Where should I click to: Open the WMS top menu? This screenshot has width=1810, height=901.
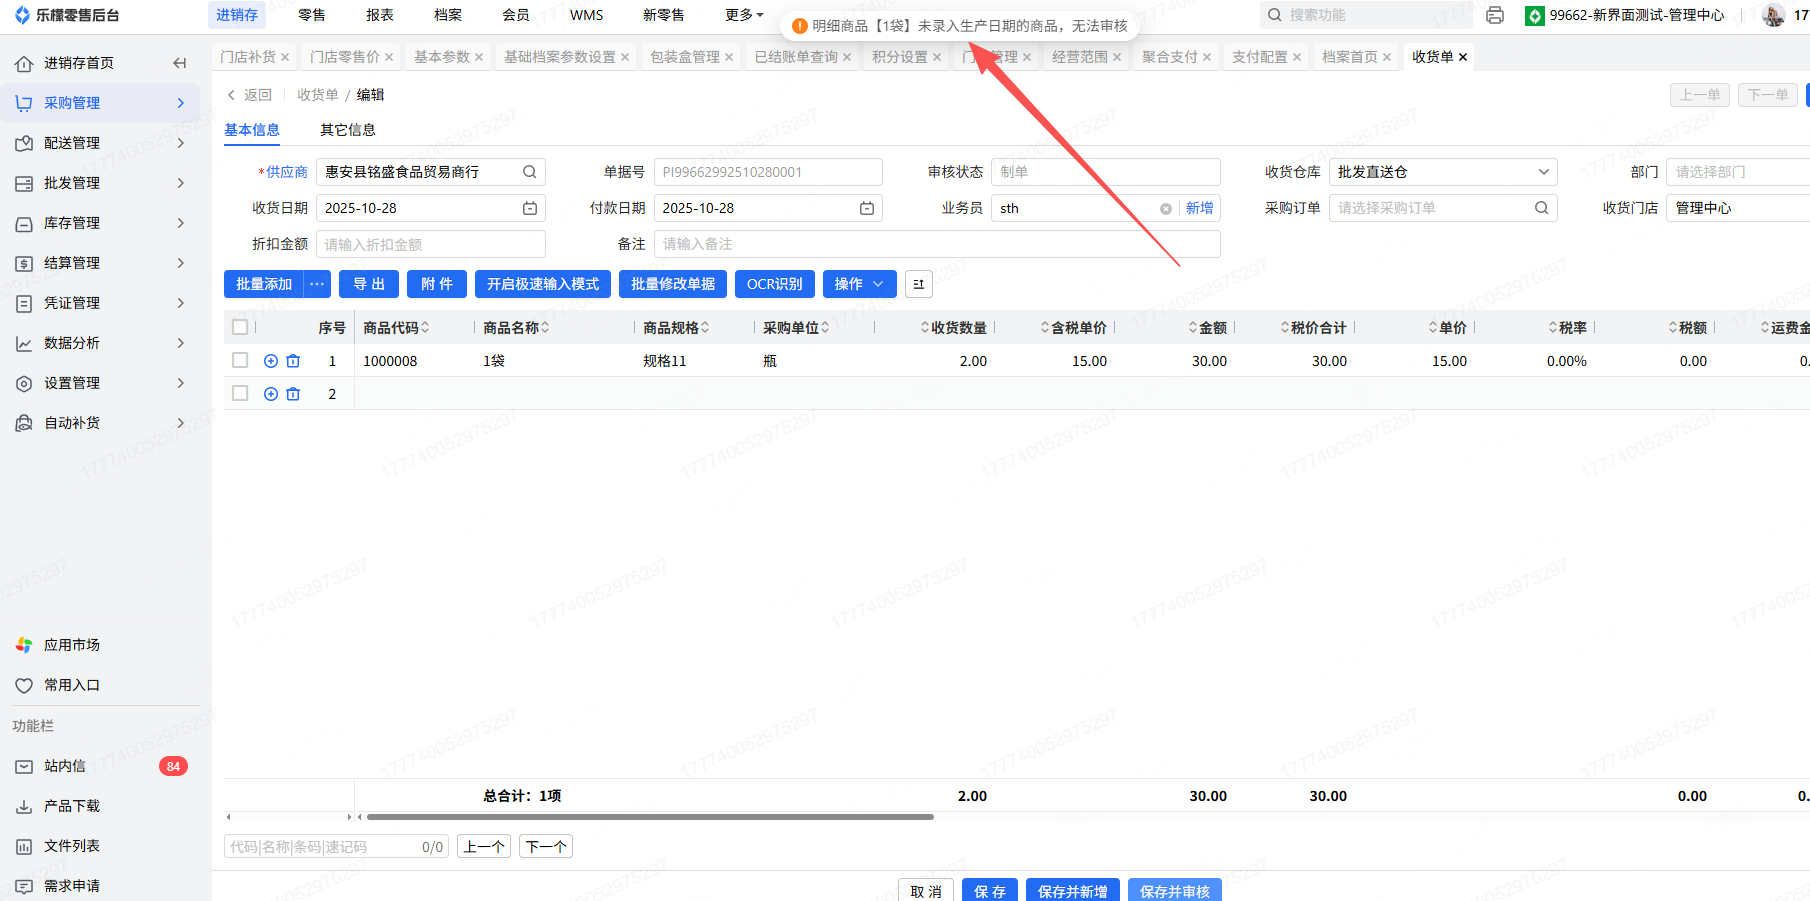[587, 15]
